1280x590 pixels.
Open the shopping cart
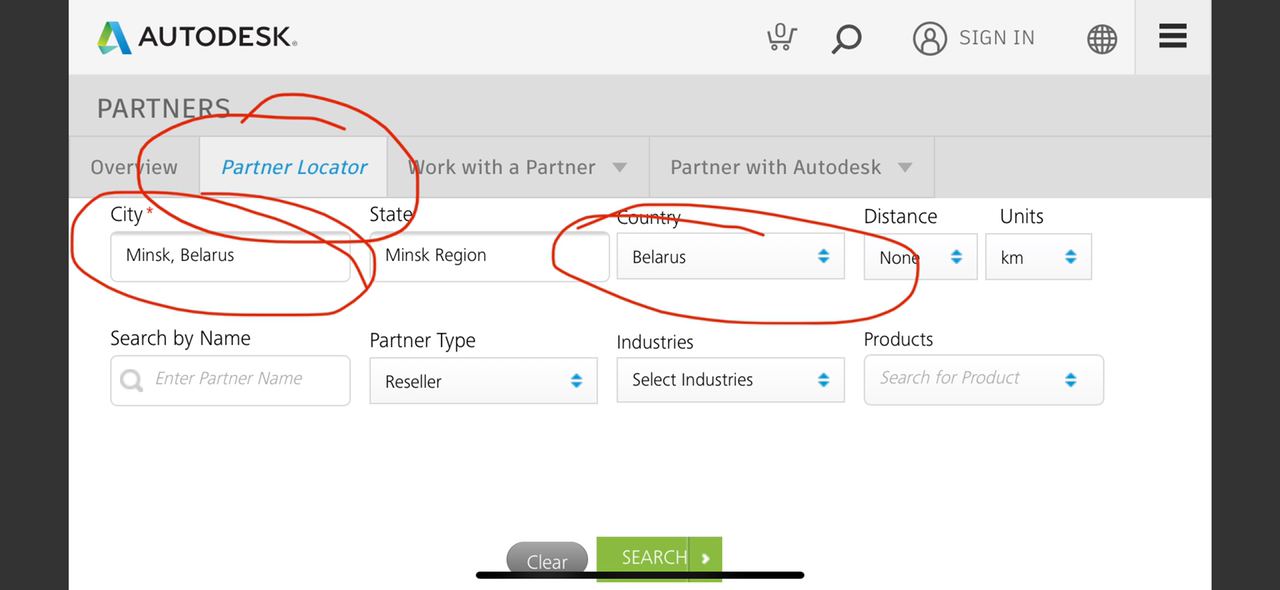(x=781, y=38)
